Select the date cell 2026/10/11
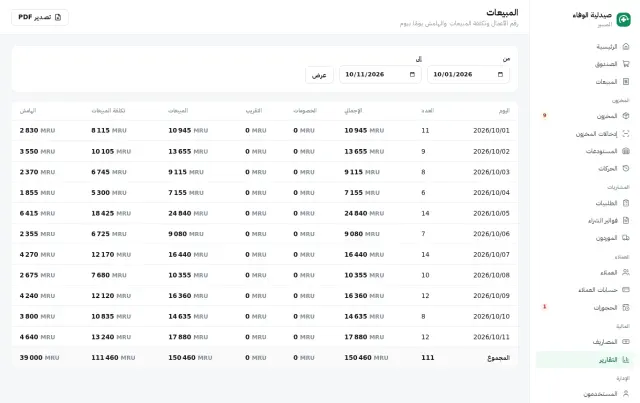This screenshot has height=403, width=640. click(491, 337)
